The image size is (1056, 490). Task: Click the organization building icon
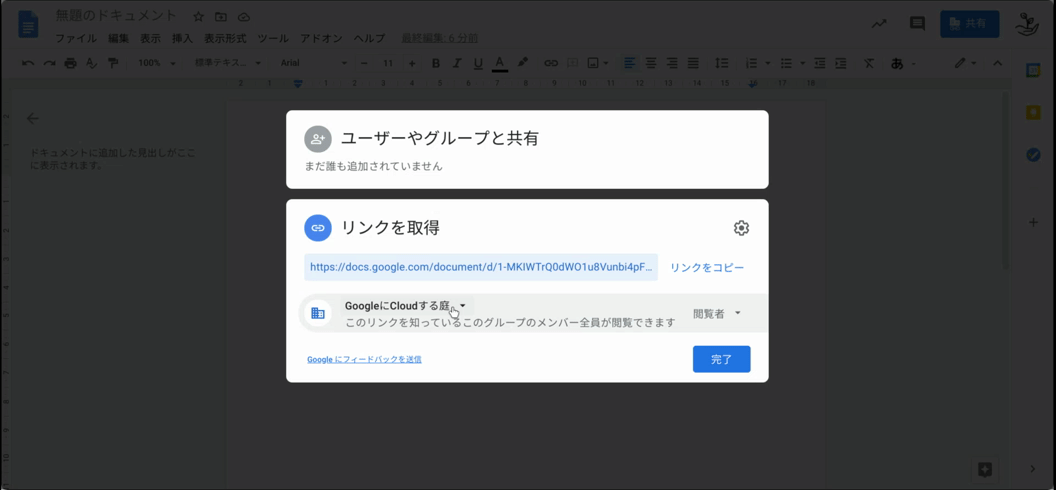point(318,313)
